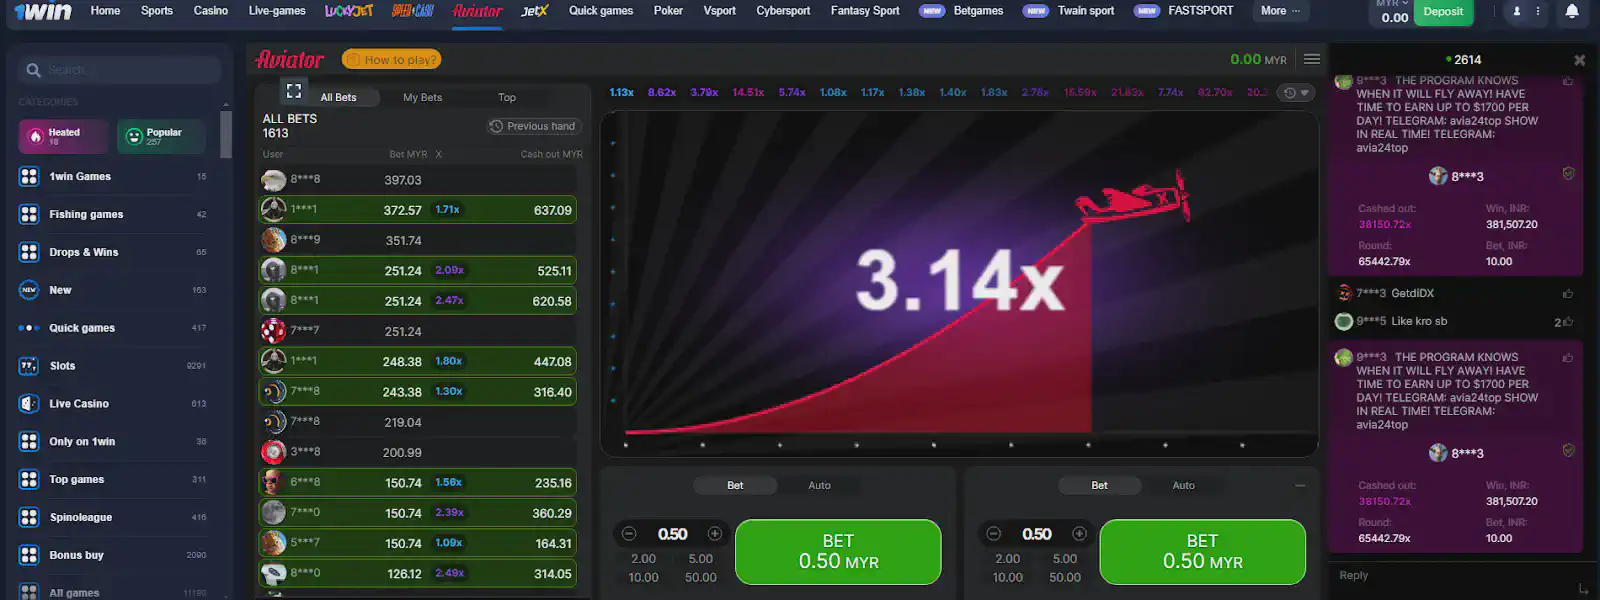
Task: Select Bet mode in the right bet panel
Action: (1099, 485)
